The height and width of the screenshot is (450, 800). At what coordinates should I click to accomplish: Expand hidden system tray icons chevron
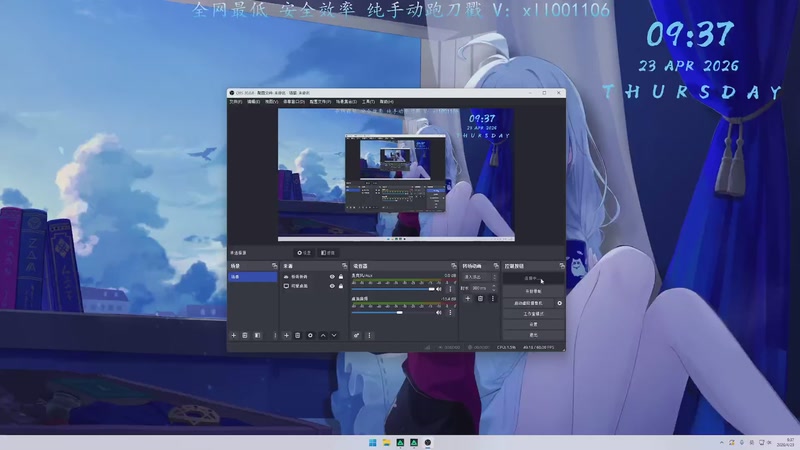[721, 442]
